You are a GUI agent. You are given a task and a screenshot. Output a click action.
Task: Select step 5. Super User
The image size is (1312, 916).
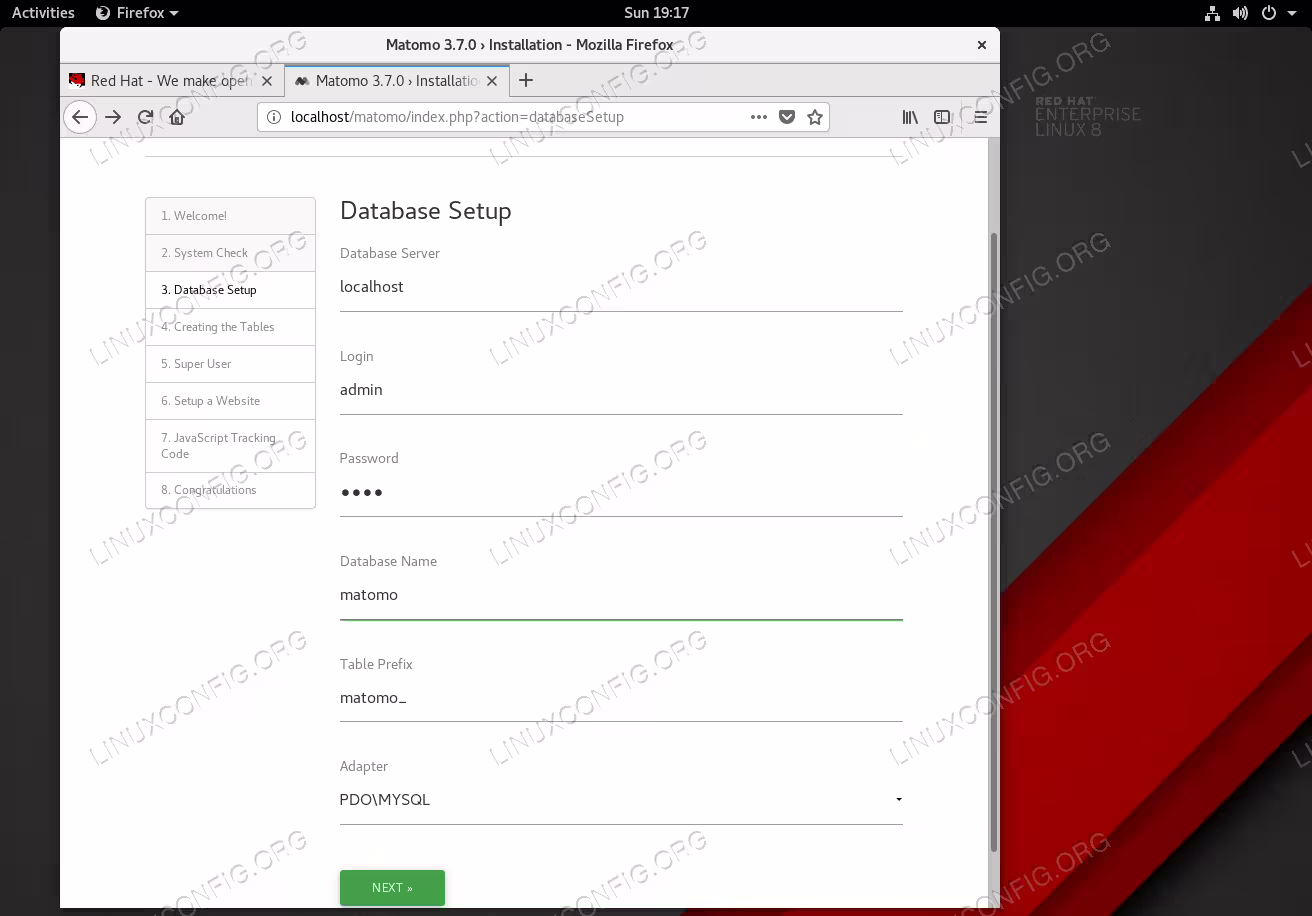click(230, 364)
